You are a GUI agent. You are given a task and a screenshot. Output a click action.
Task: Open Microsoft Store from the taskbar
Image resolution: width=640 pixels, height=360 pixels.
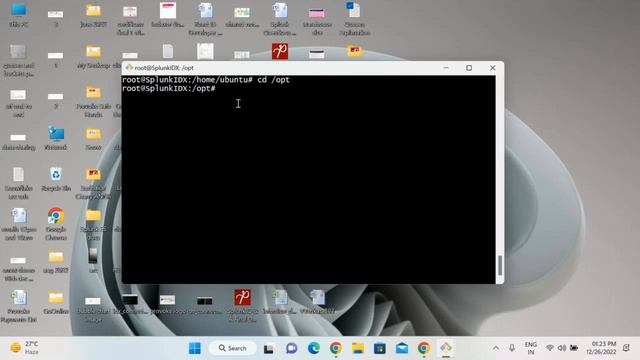(x=380, y=348)
